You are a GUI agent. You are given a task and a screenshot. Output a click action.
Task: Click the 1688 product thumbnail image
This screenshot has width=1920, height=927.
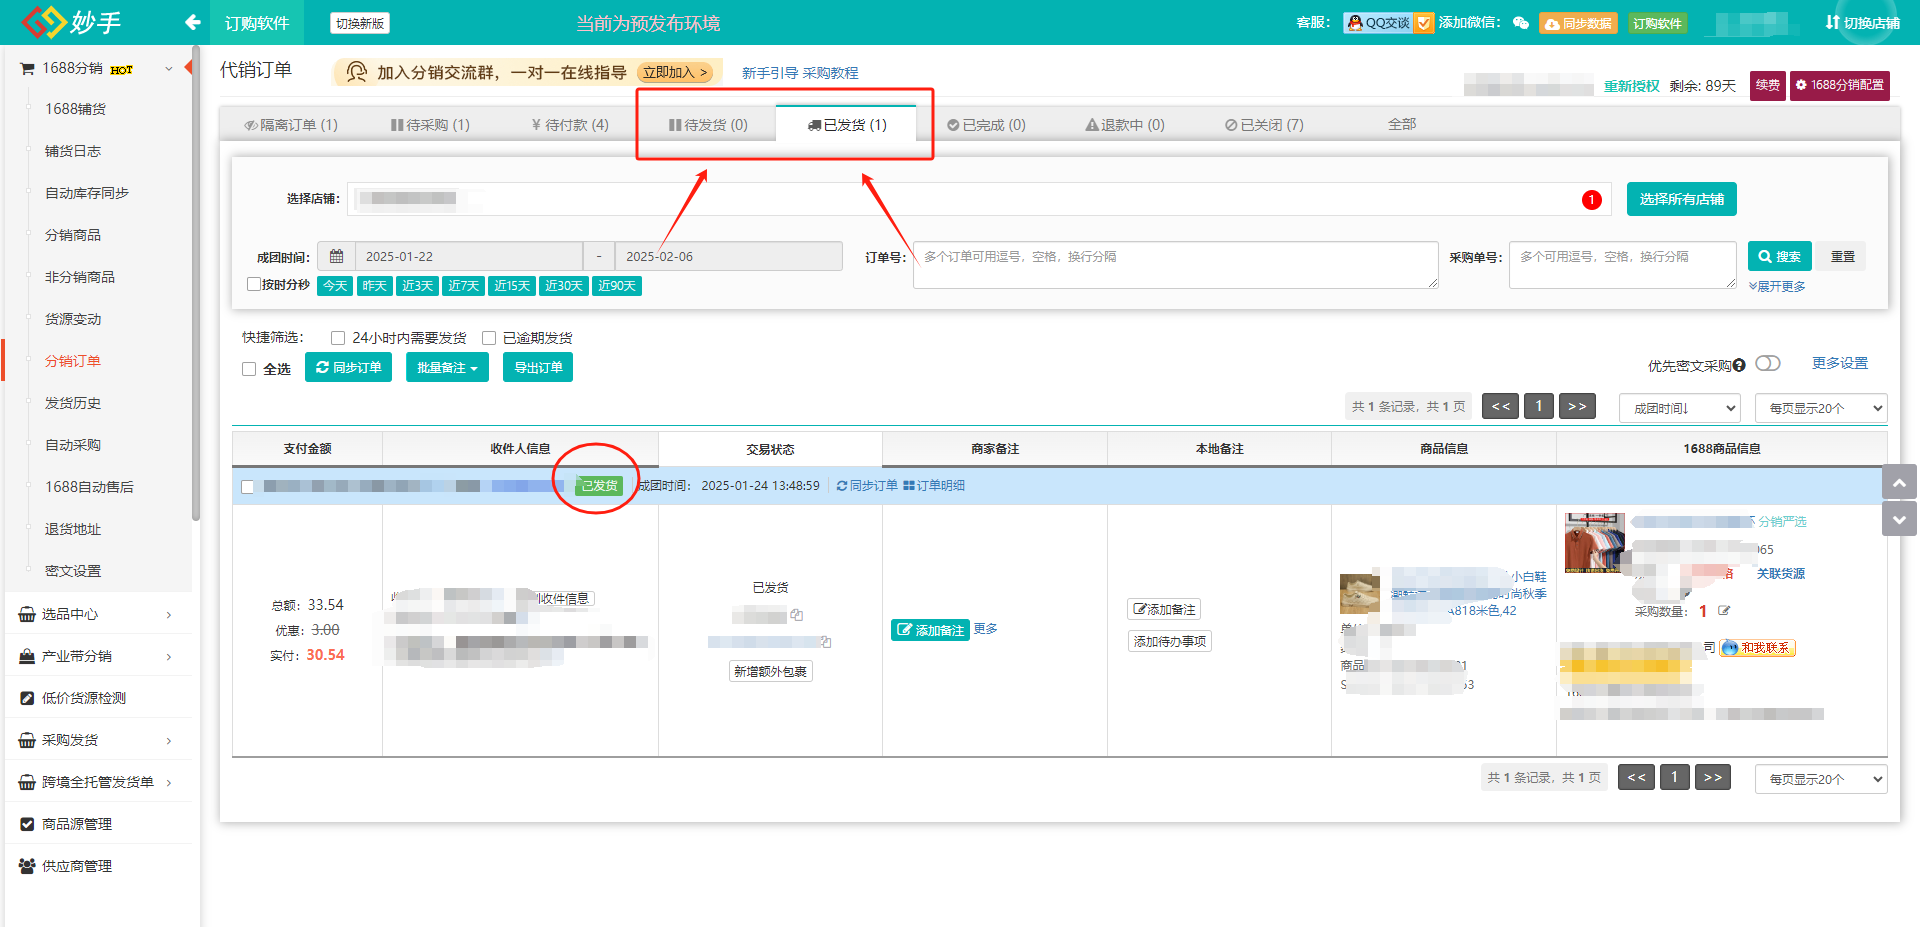[1594, 543]
